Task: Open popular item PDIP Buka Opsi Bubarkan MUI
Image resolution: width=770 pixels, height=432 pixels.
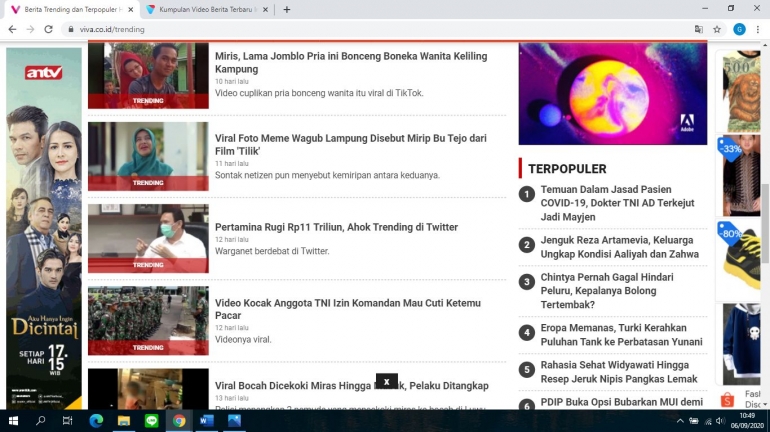Action: pyautogui.click(x=622, y=402)
